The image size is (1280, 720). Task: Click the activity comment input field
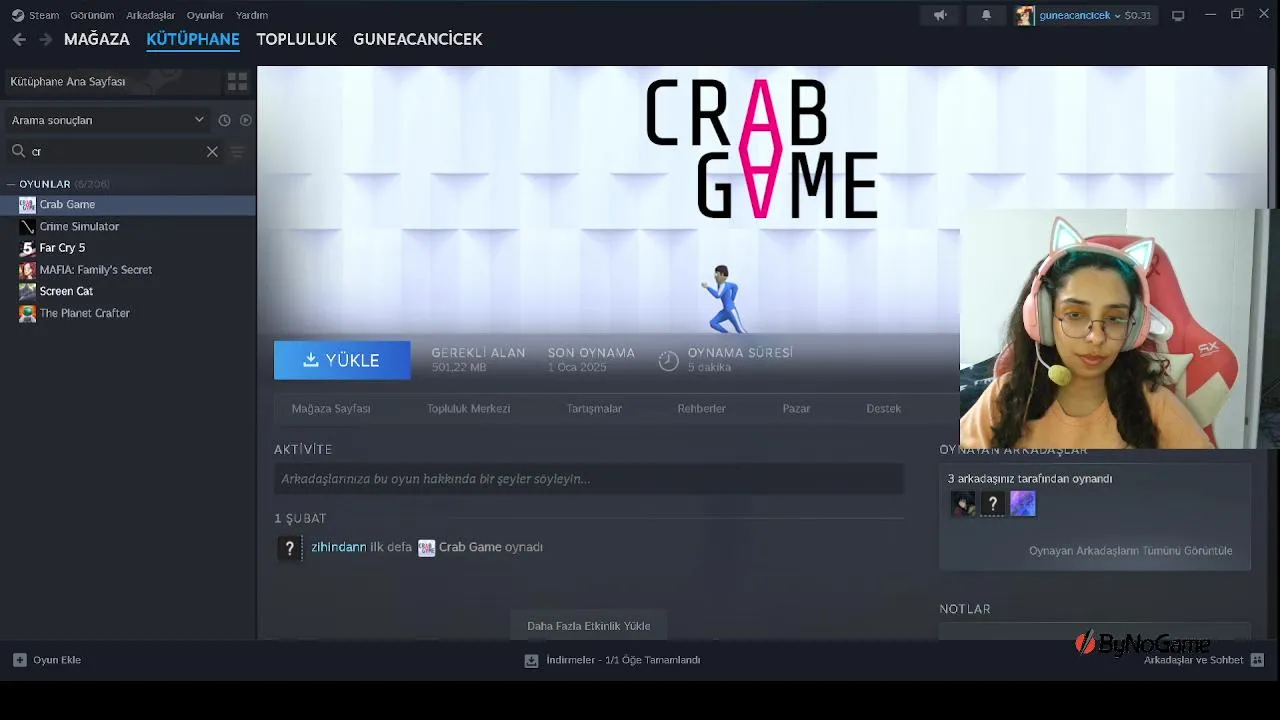(589, 479)
